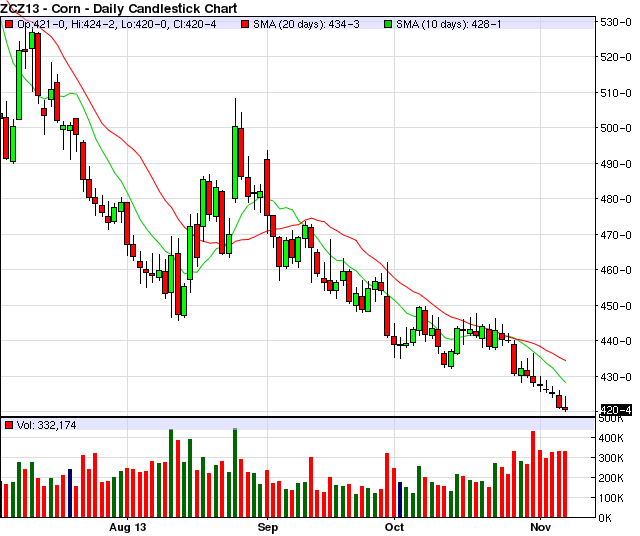Click the SMA (20 days): 434-3 label

click(x=306, y=24)
